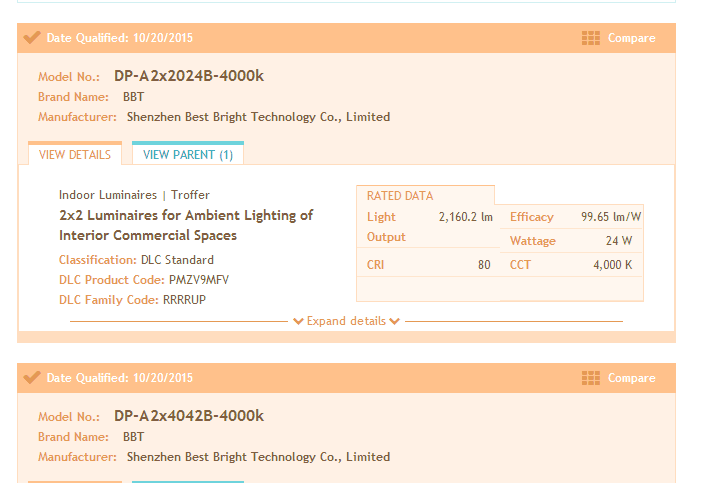Screen dimensions: 709x483
Task: Open the VIEW DETAILS tab
Action: (75, 154)
